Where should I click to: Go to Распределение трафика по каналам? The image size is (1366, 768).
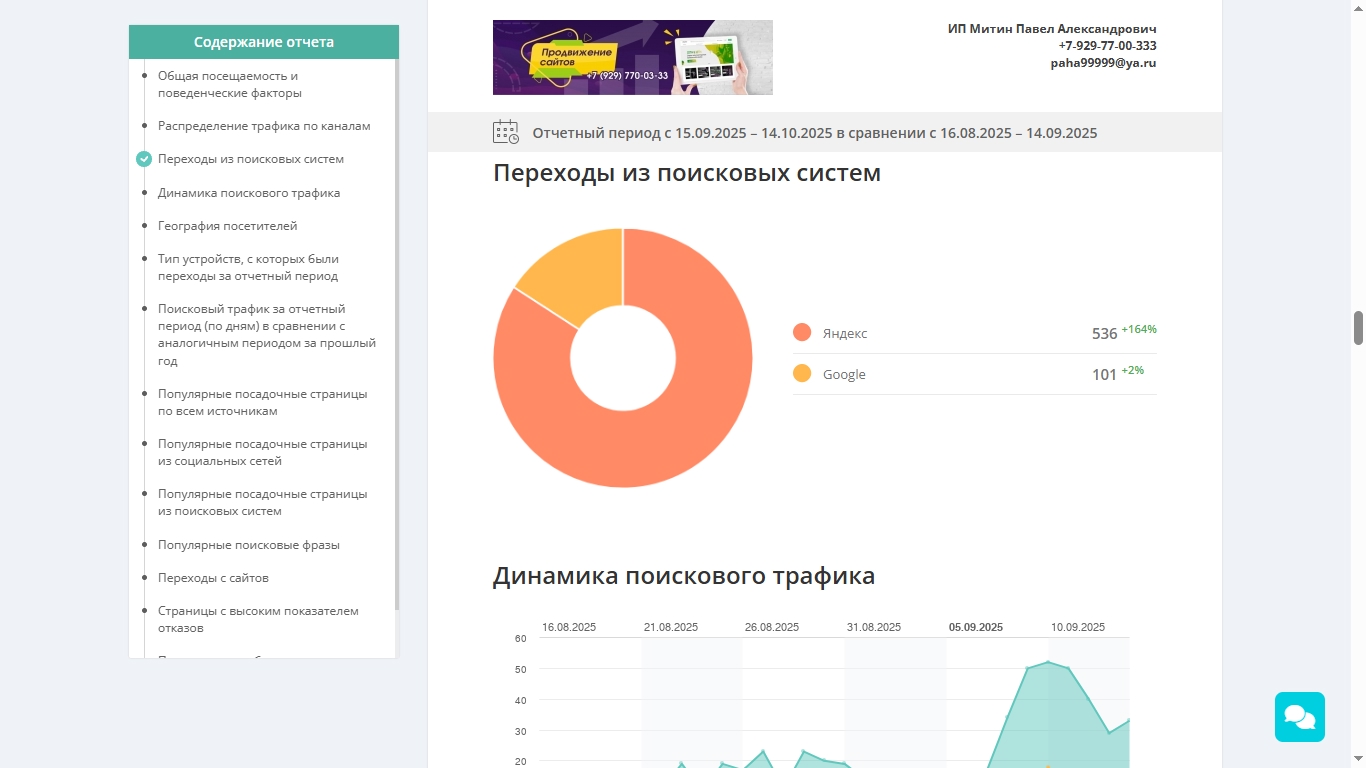tap(264, 126)
